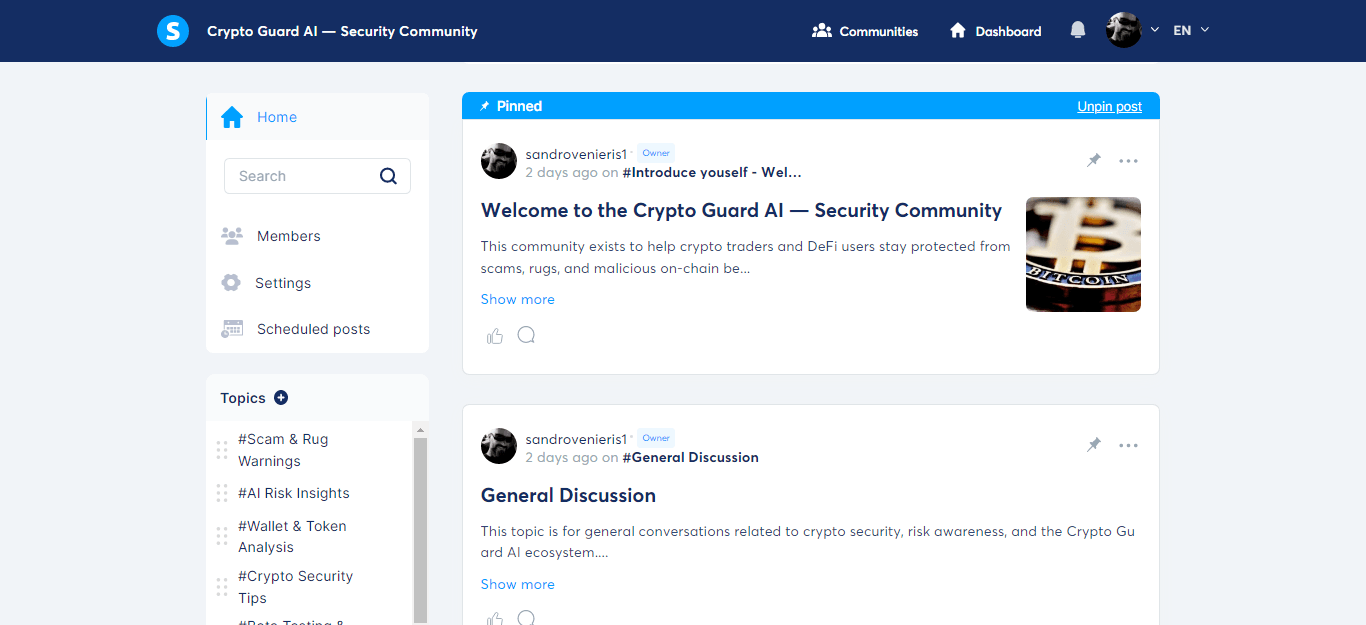Viewport: 1366px width, 625px height.
Task: Open the Communities page
Action: [x=865, y=31]
